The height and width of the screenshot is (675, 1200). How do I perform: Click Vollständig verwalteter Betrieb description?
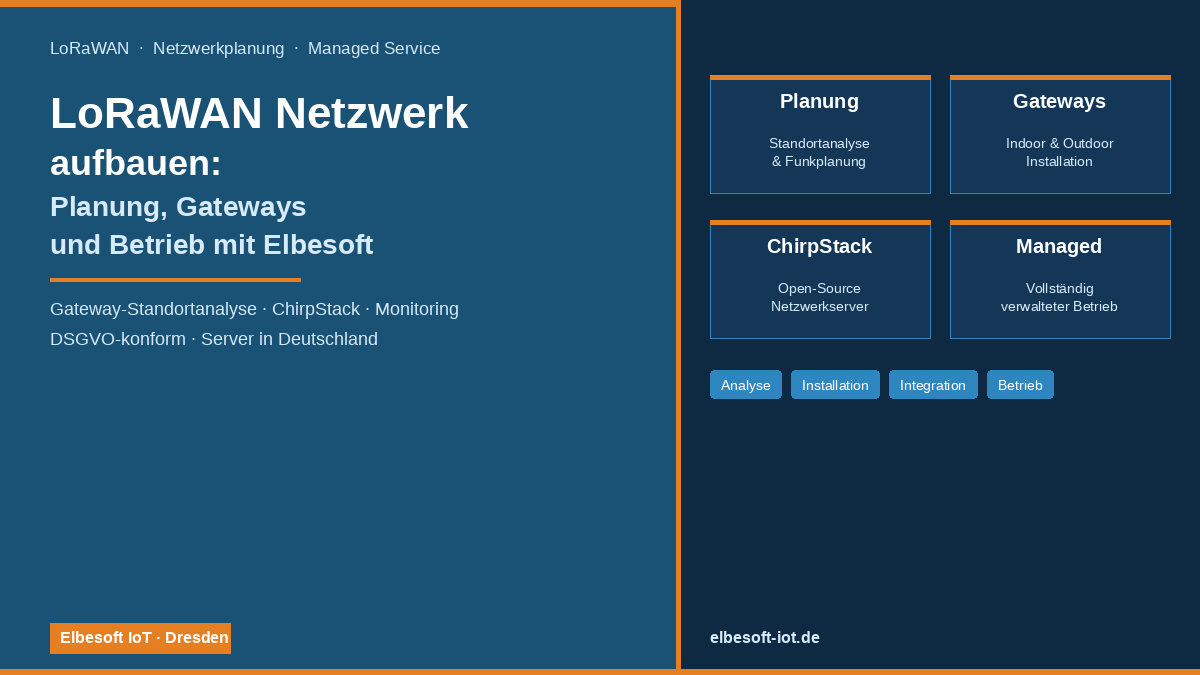click(1060, 297)
